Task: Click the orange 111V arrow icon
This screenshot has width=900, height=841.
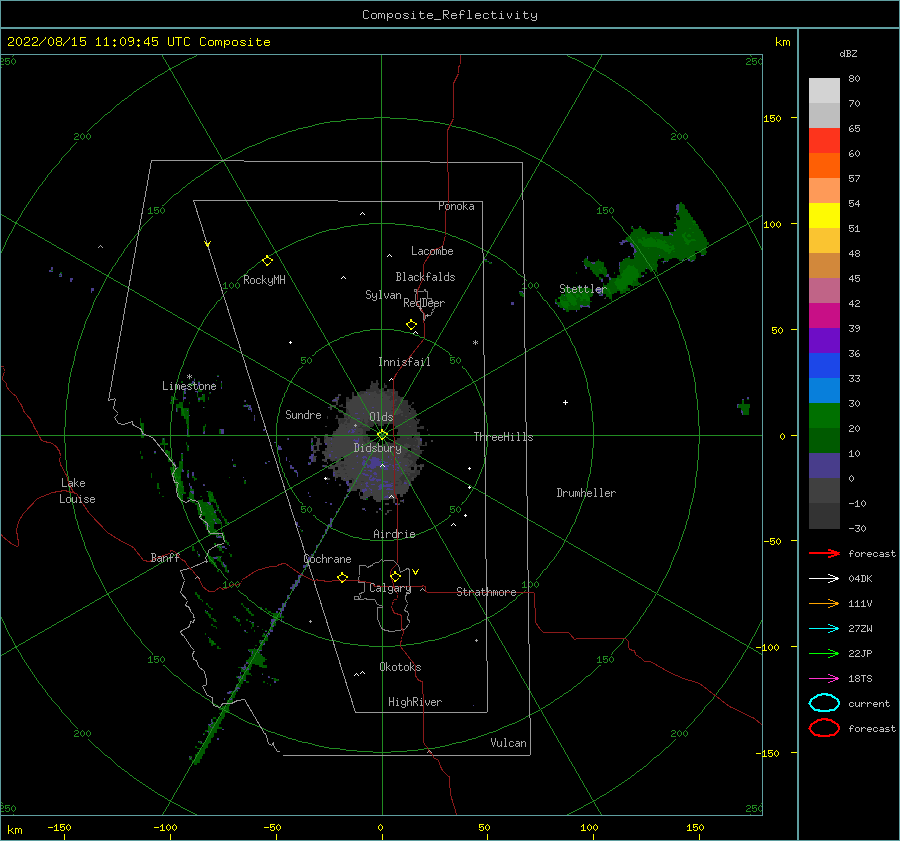Action: [824, 603]
